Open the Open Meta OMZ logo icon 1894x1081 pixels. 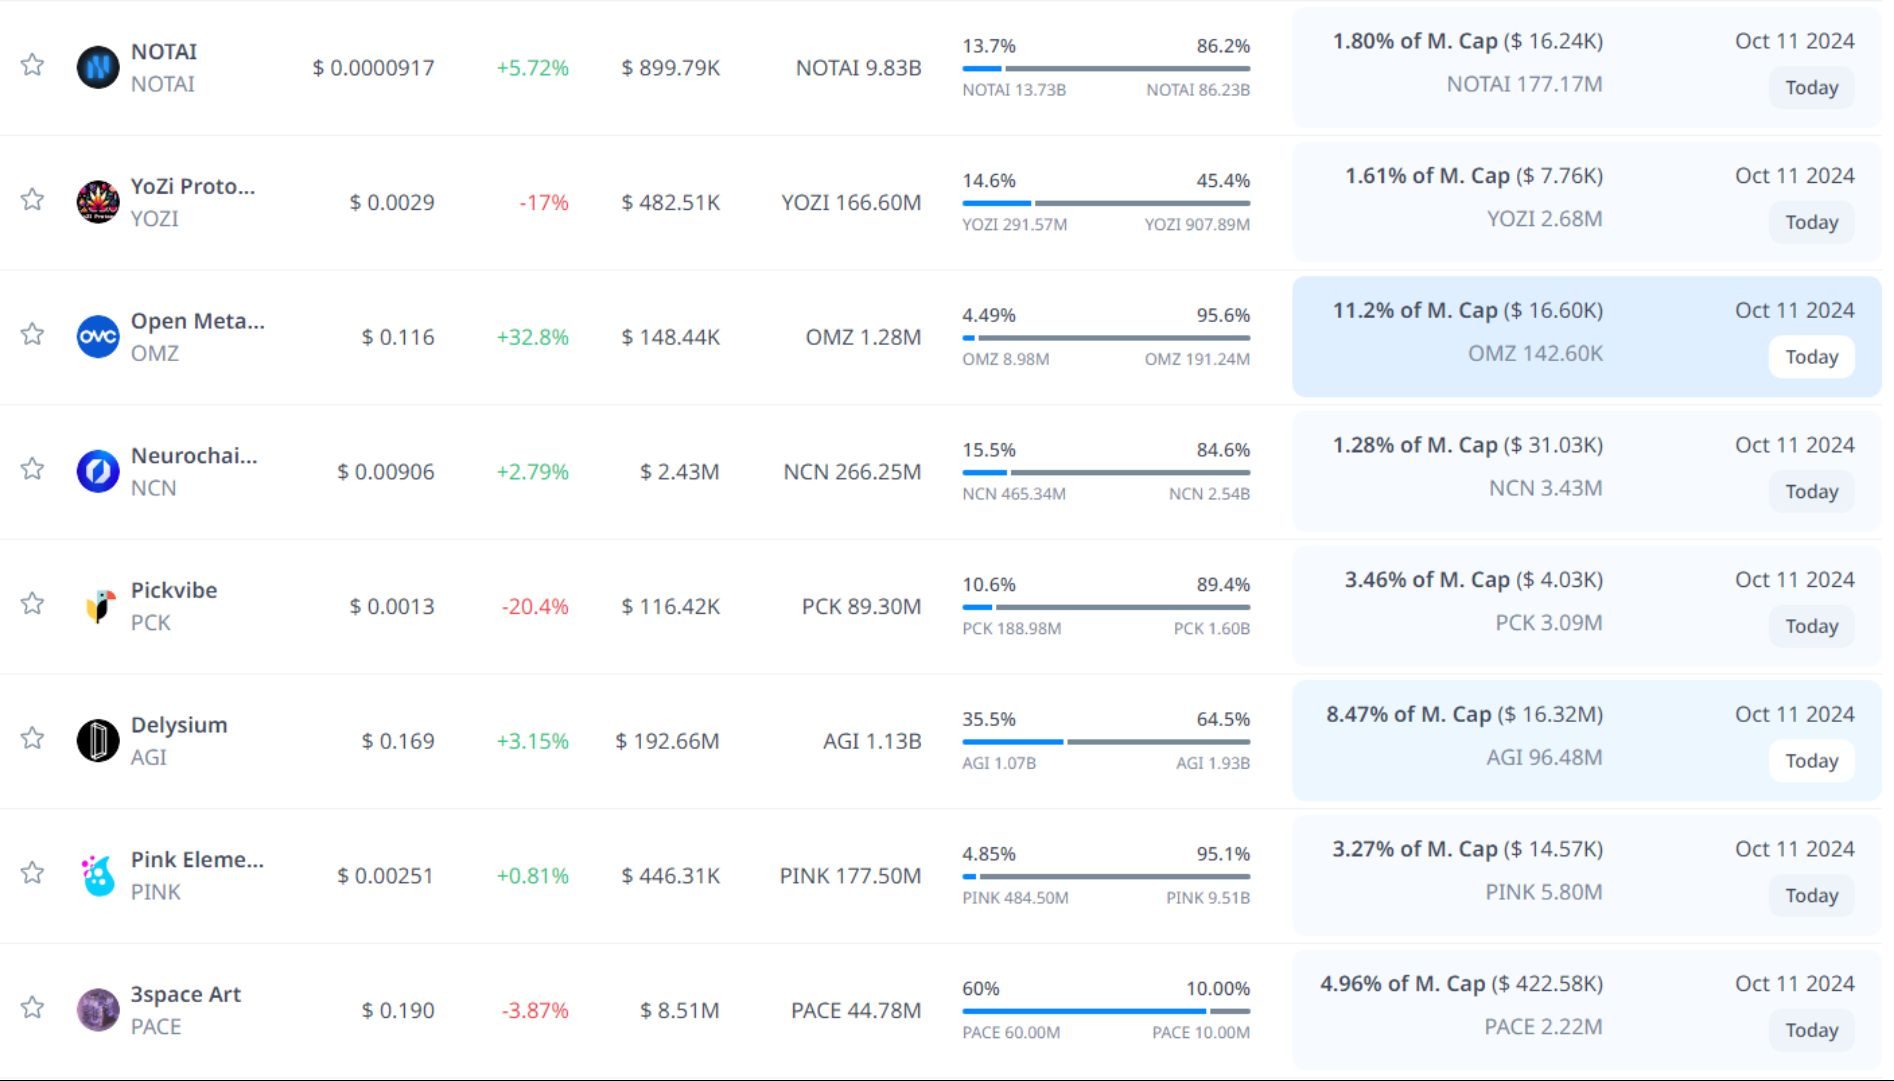coord(98,337)
